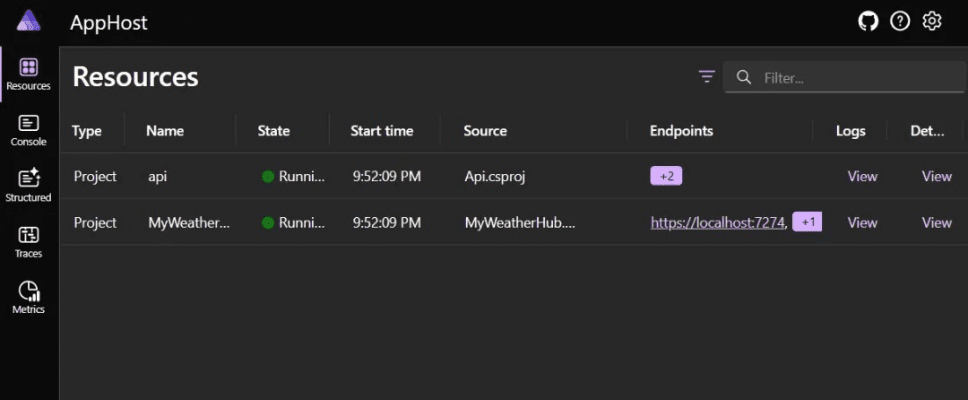Expand the +1 endpoints badge for MyWeatherHub

point(807,222)
